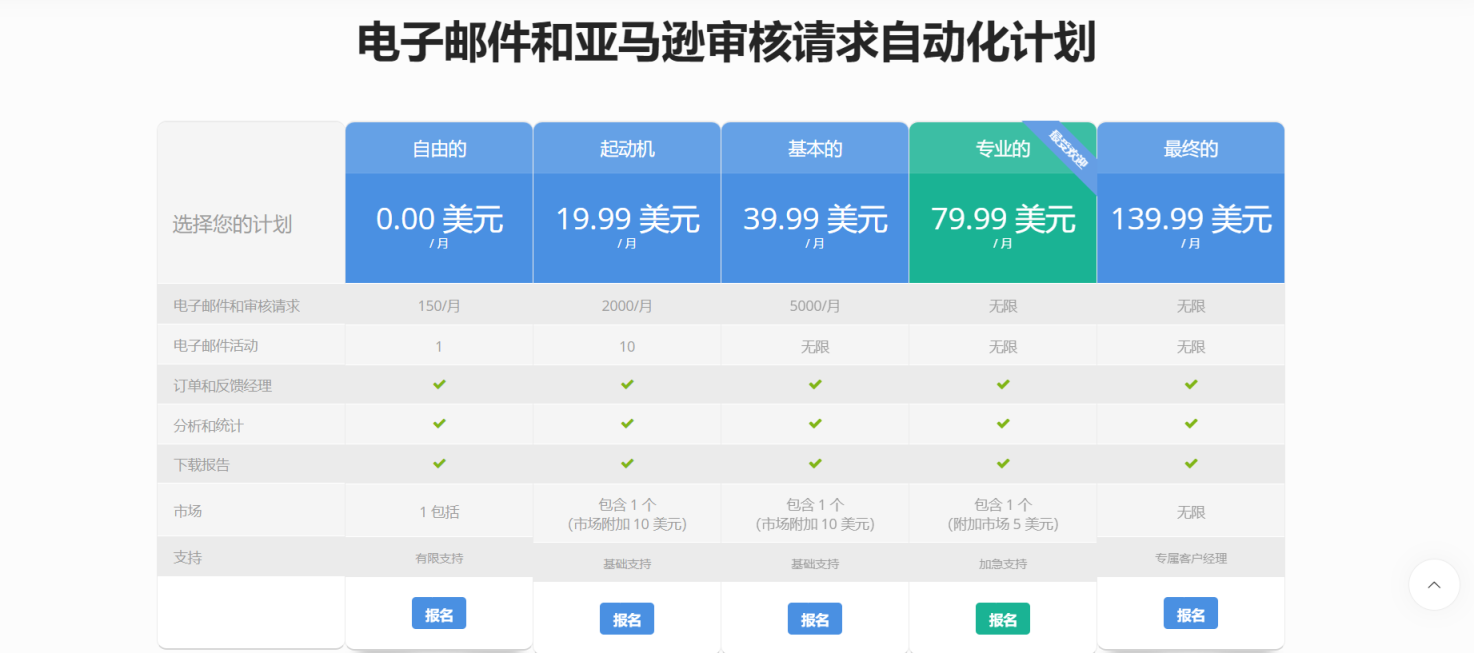Click 订单和反馈经理 checkmark in 基本的 column

[x=815, y=385]
